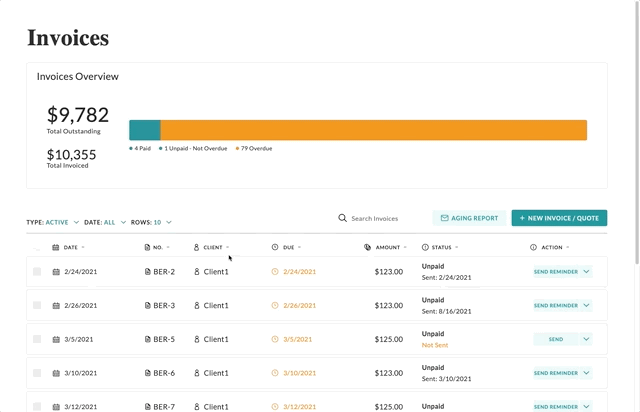Click the Action column header
Image resolution: width=640 pixels, height=412 pixels.
click(550, 247)
